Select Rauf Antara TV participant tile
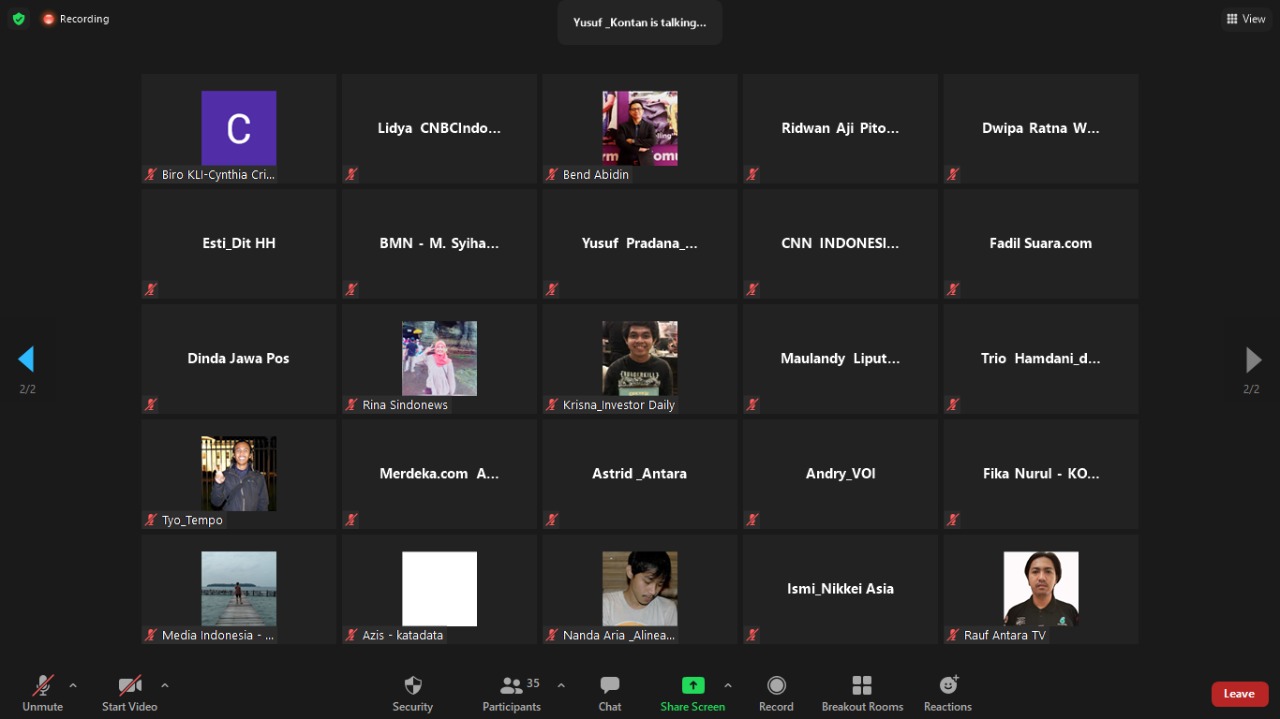The height and width of the screenshot is (719, 1280). tap(1040, 589)
